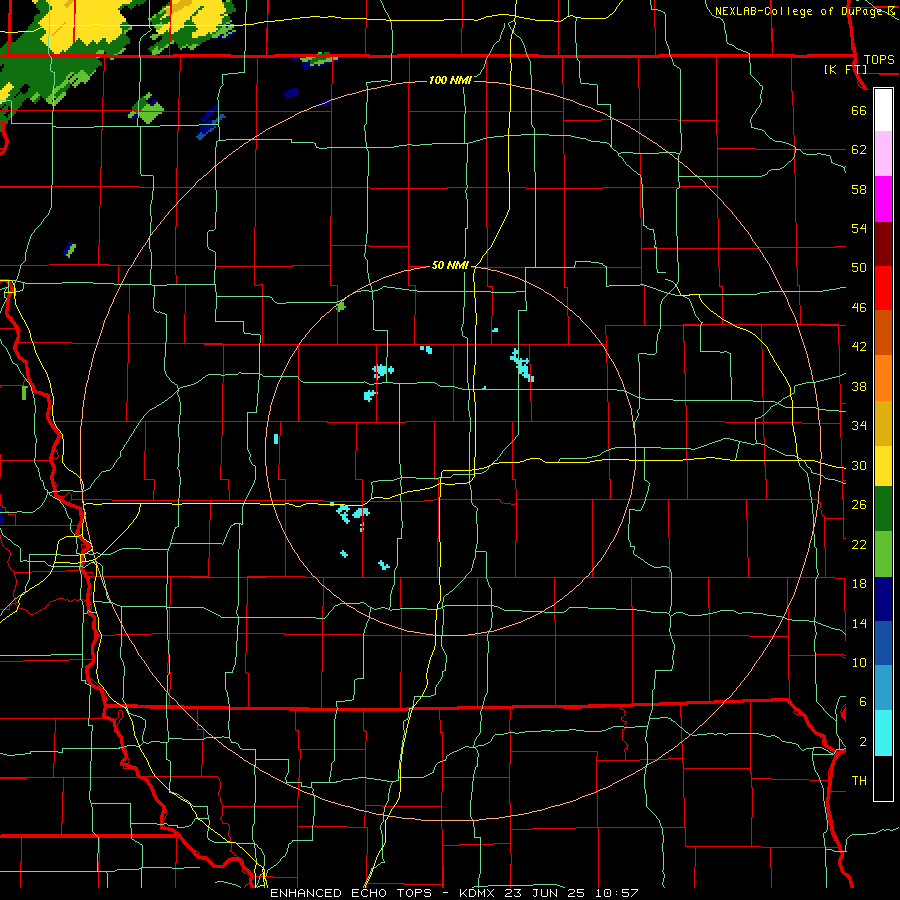900x900 pixels.
Task: Select the bright red legend swatch
Action: 883,288
